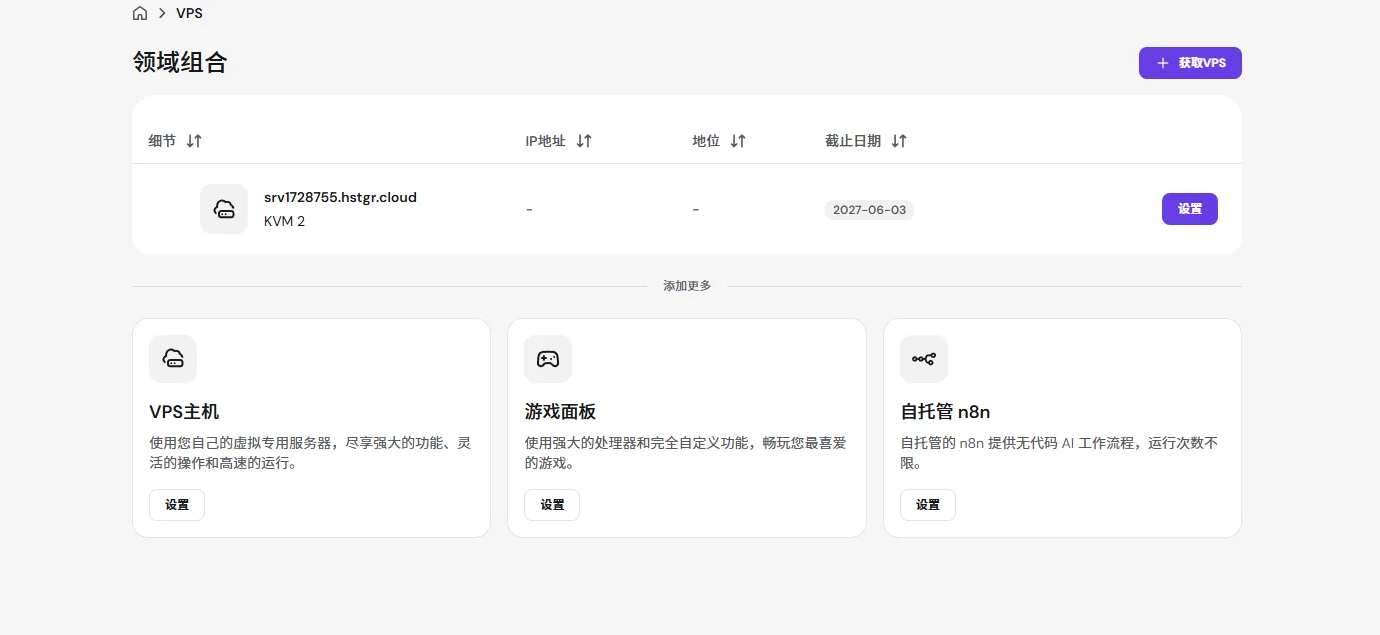Click the 自托管 n8n card title
Screen dimensions: 1380x635
945,412
